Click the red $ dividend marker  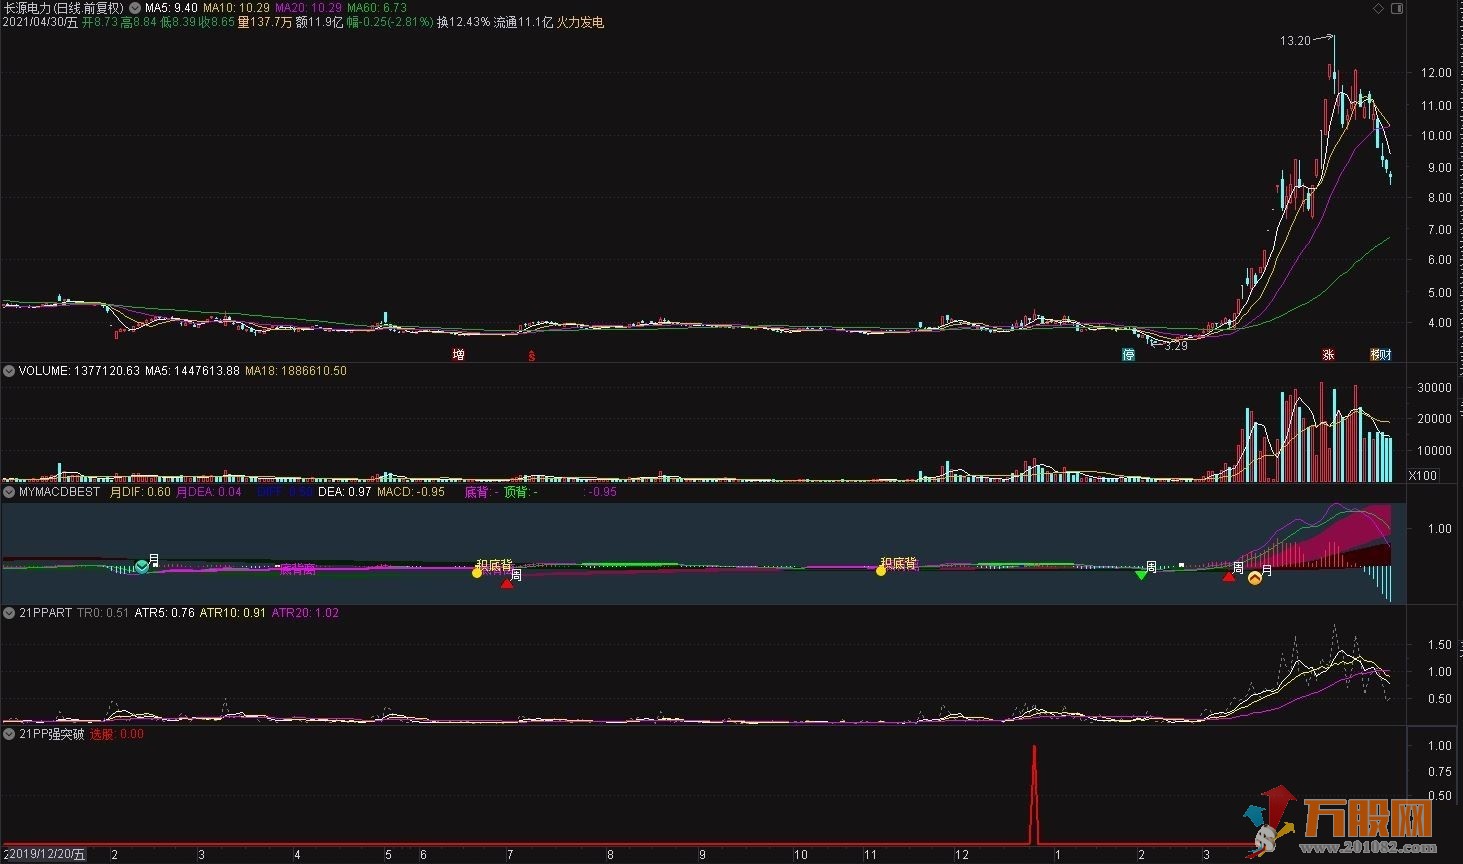tap(532, 355)
